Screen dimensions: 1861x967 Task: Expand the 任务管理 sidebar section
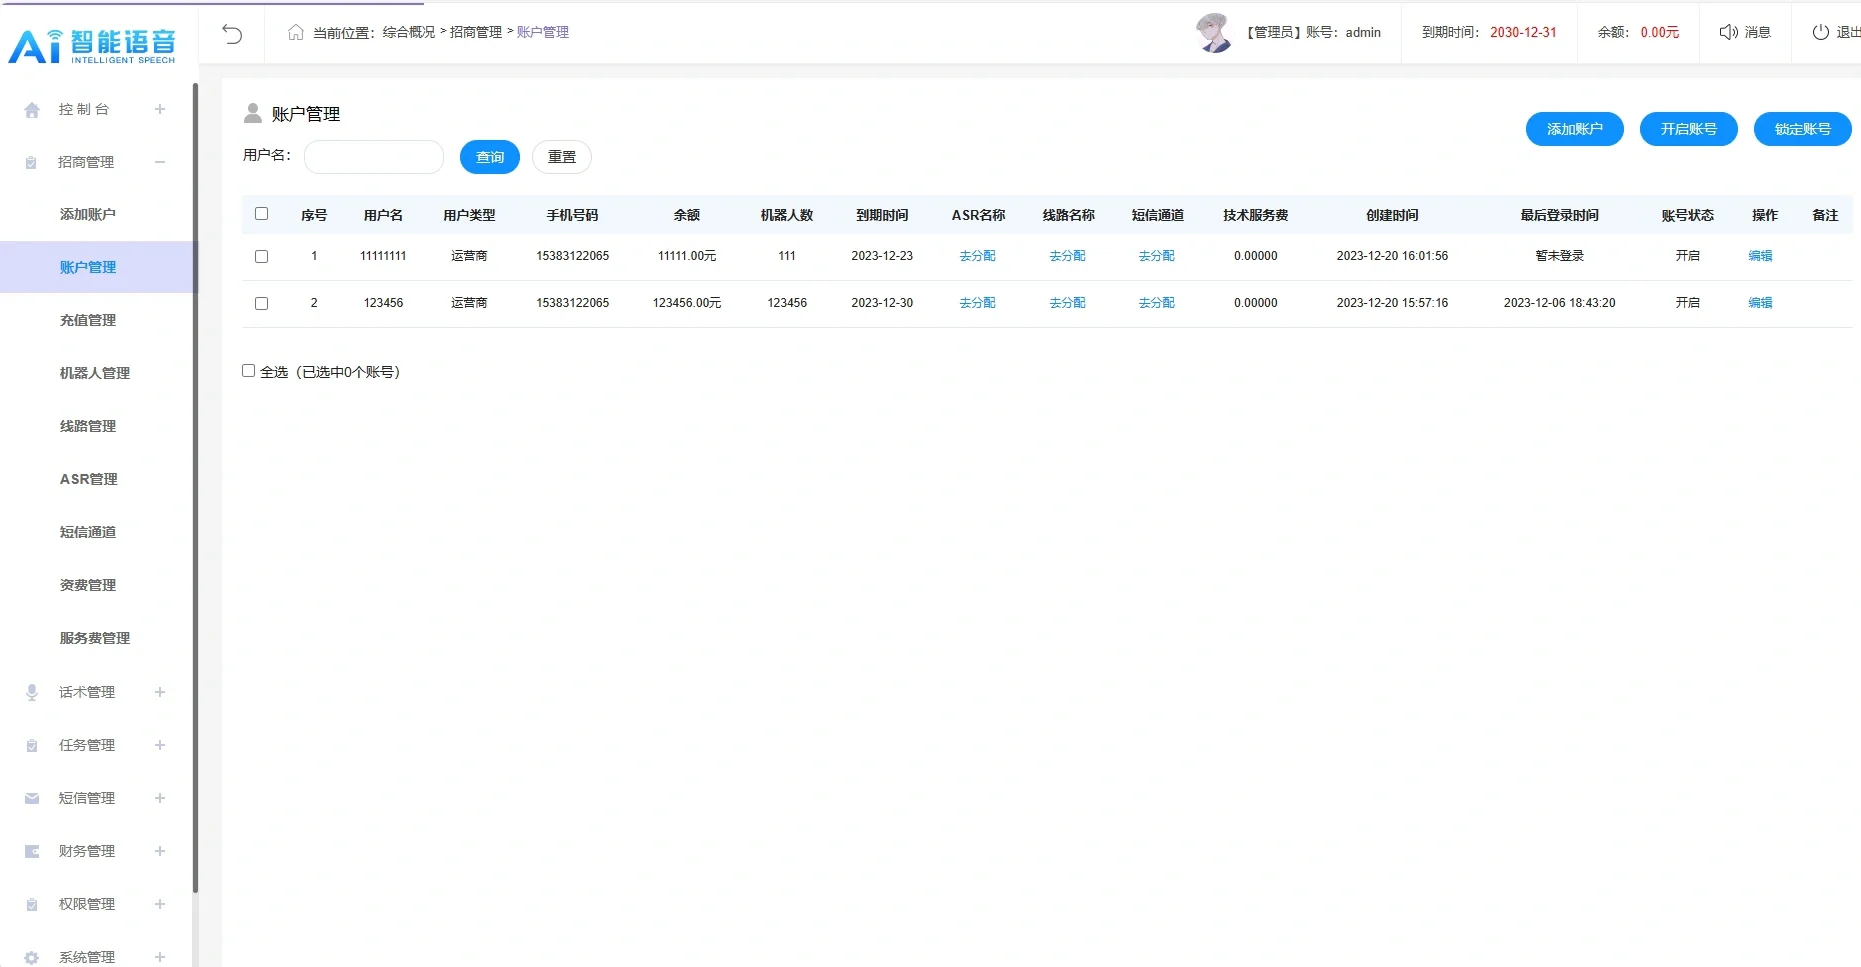[160, 744]
